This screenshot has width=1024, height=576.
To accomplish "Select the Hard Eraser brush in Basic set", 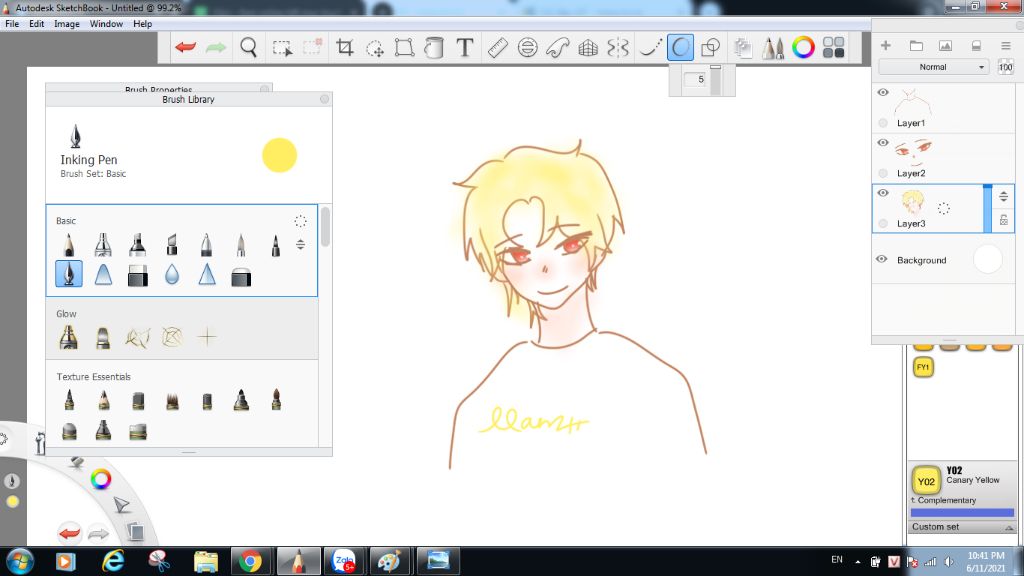I will tap(138, 276).
